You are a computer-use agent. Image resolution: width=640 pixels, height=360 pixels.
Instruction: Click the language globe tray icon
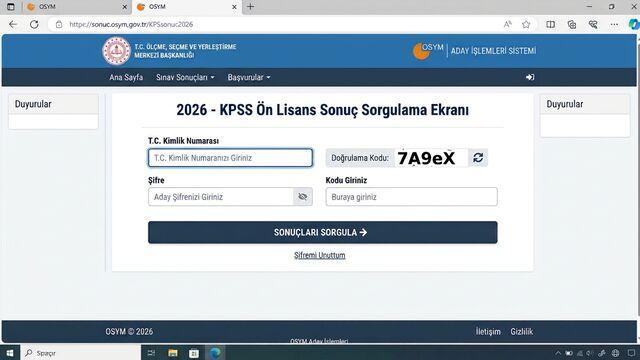tap(615, 353)
